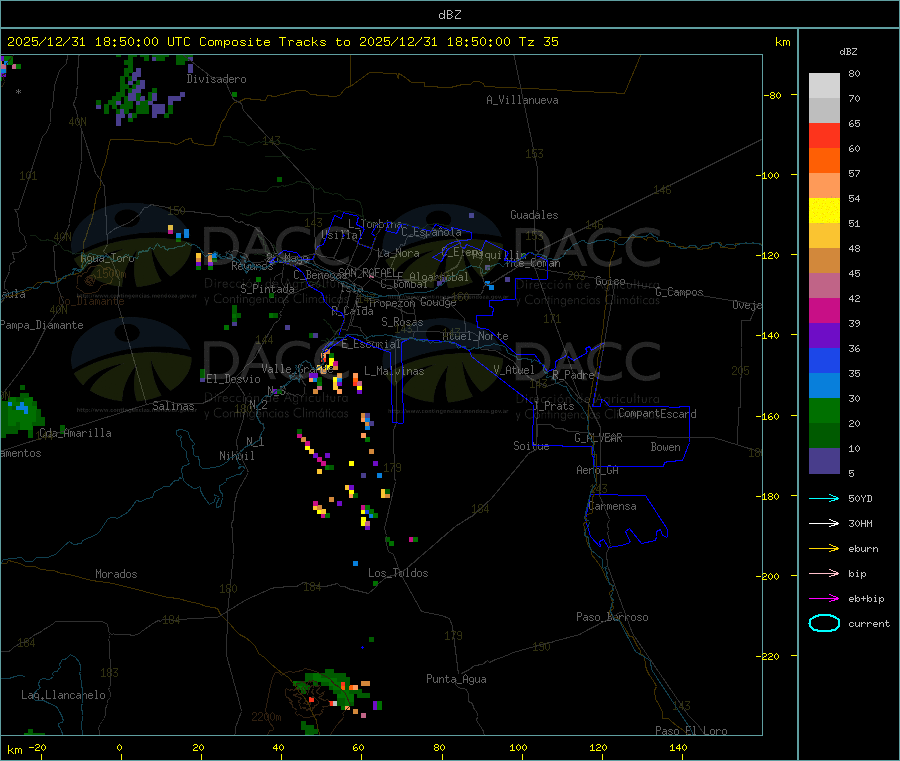Image resolution: width=900 pixels, height=761 pixels.
Task: Click the 30HM white arrow legend icon
Action: (x=824, y=523)
